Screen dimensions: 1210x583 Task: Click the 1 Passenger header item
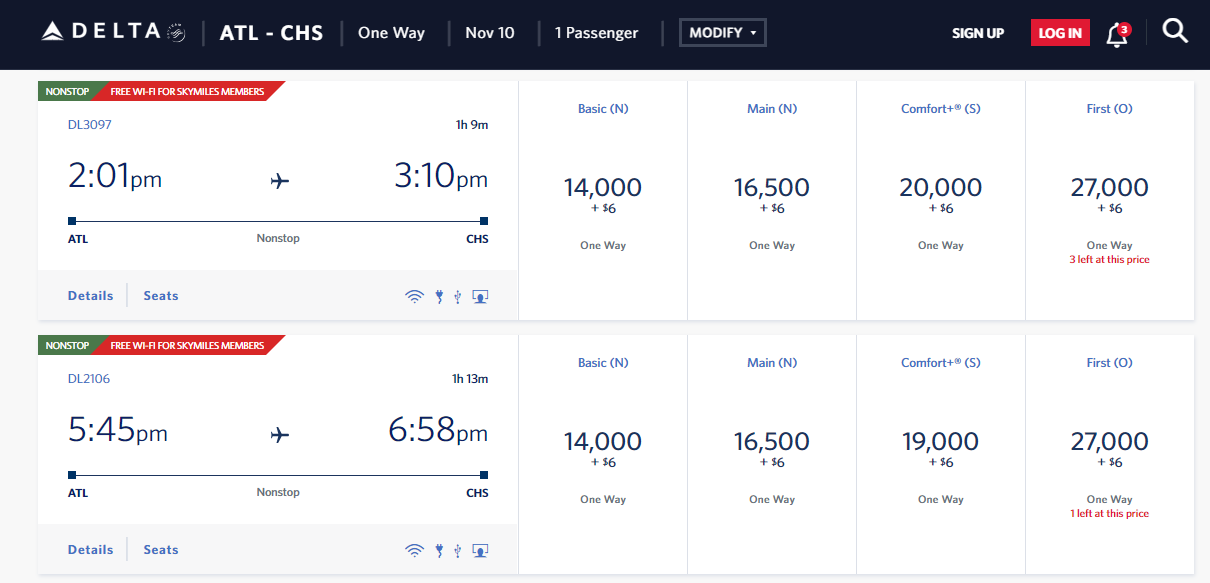click(596, 32)
